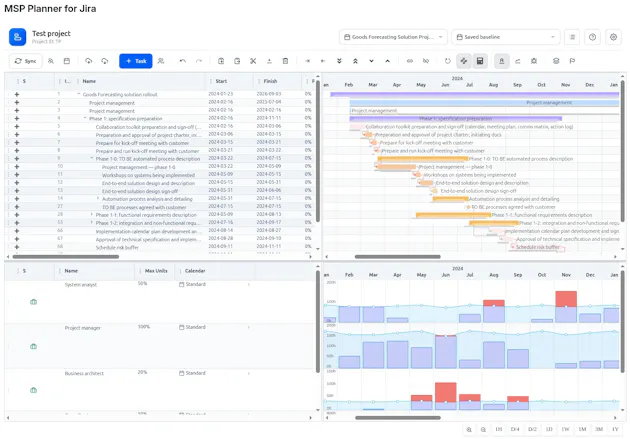Image resolution: width=630 pixels, height=439 pixels.
Task: Click the Phase 1: specification preparation Gantt bar
Action: (x=456, y=118)
